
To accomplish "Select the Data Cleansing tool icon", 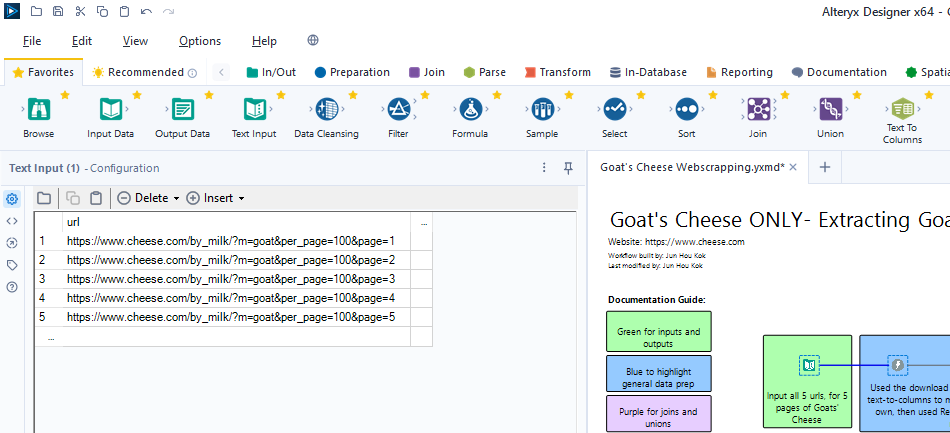I will point(327,109).
